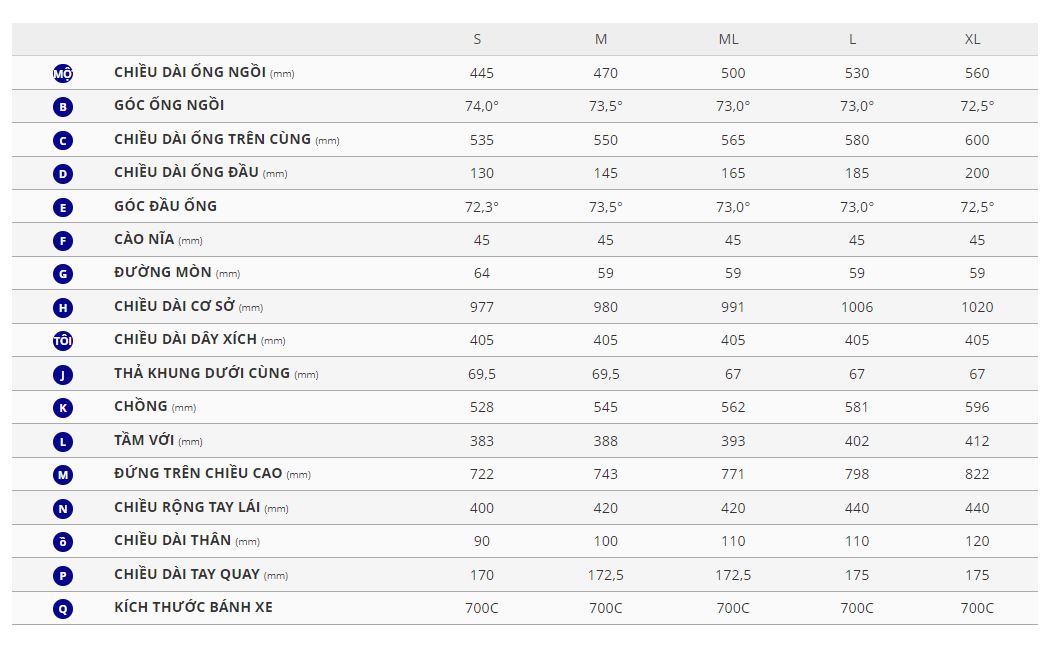Click the M size column header
Viewport: 1053px width, 650px height.
pos(601,39)
